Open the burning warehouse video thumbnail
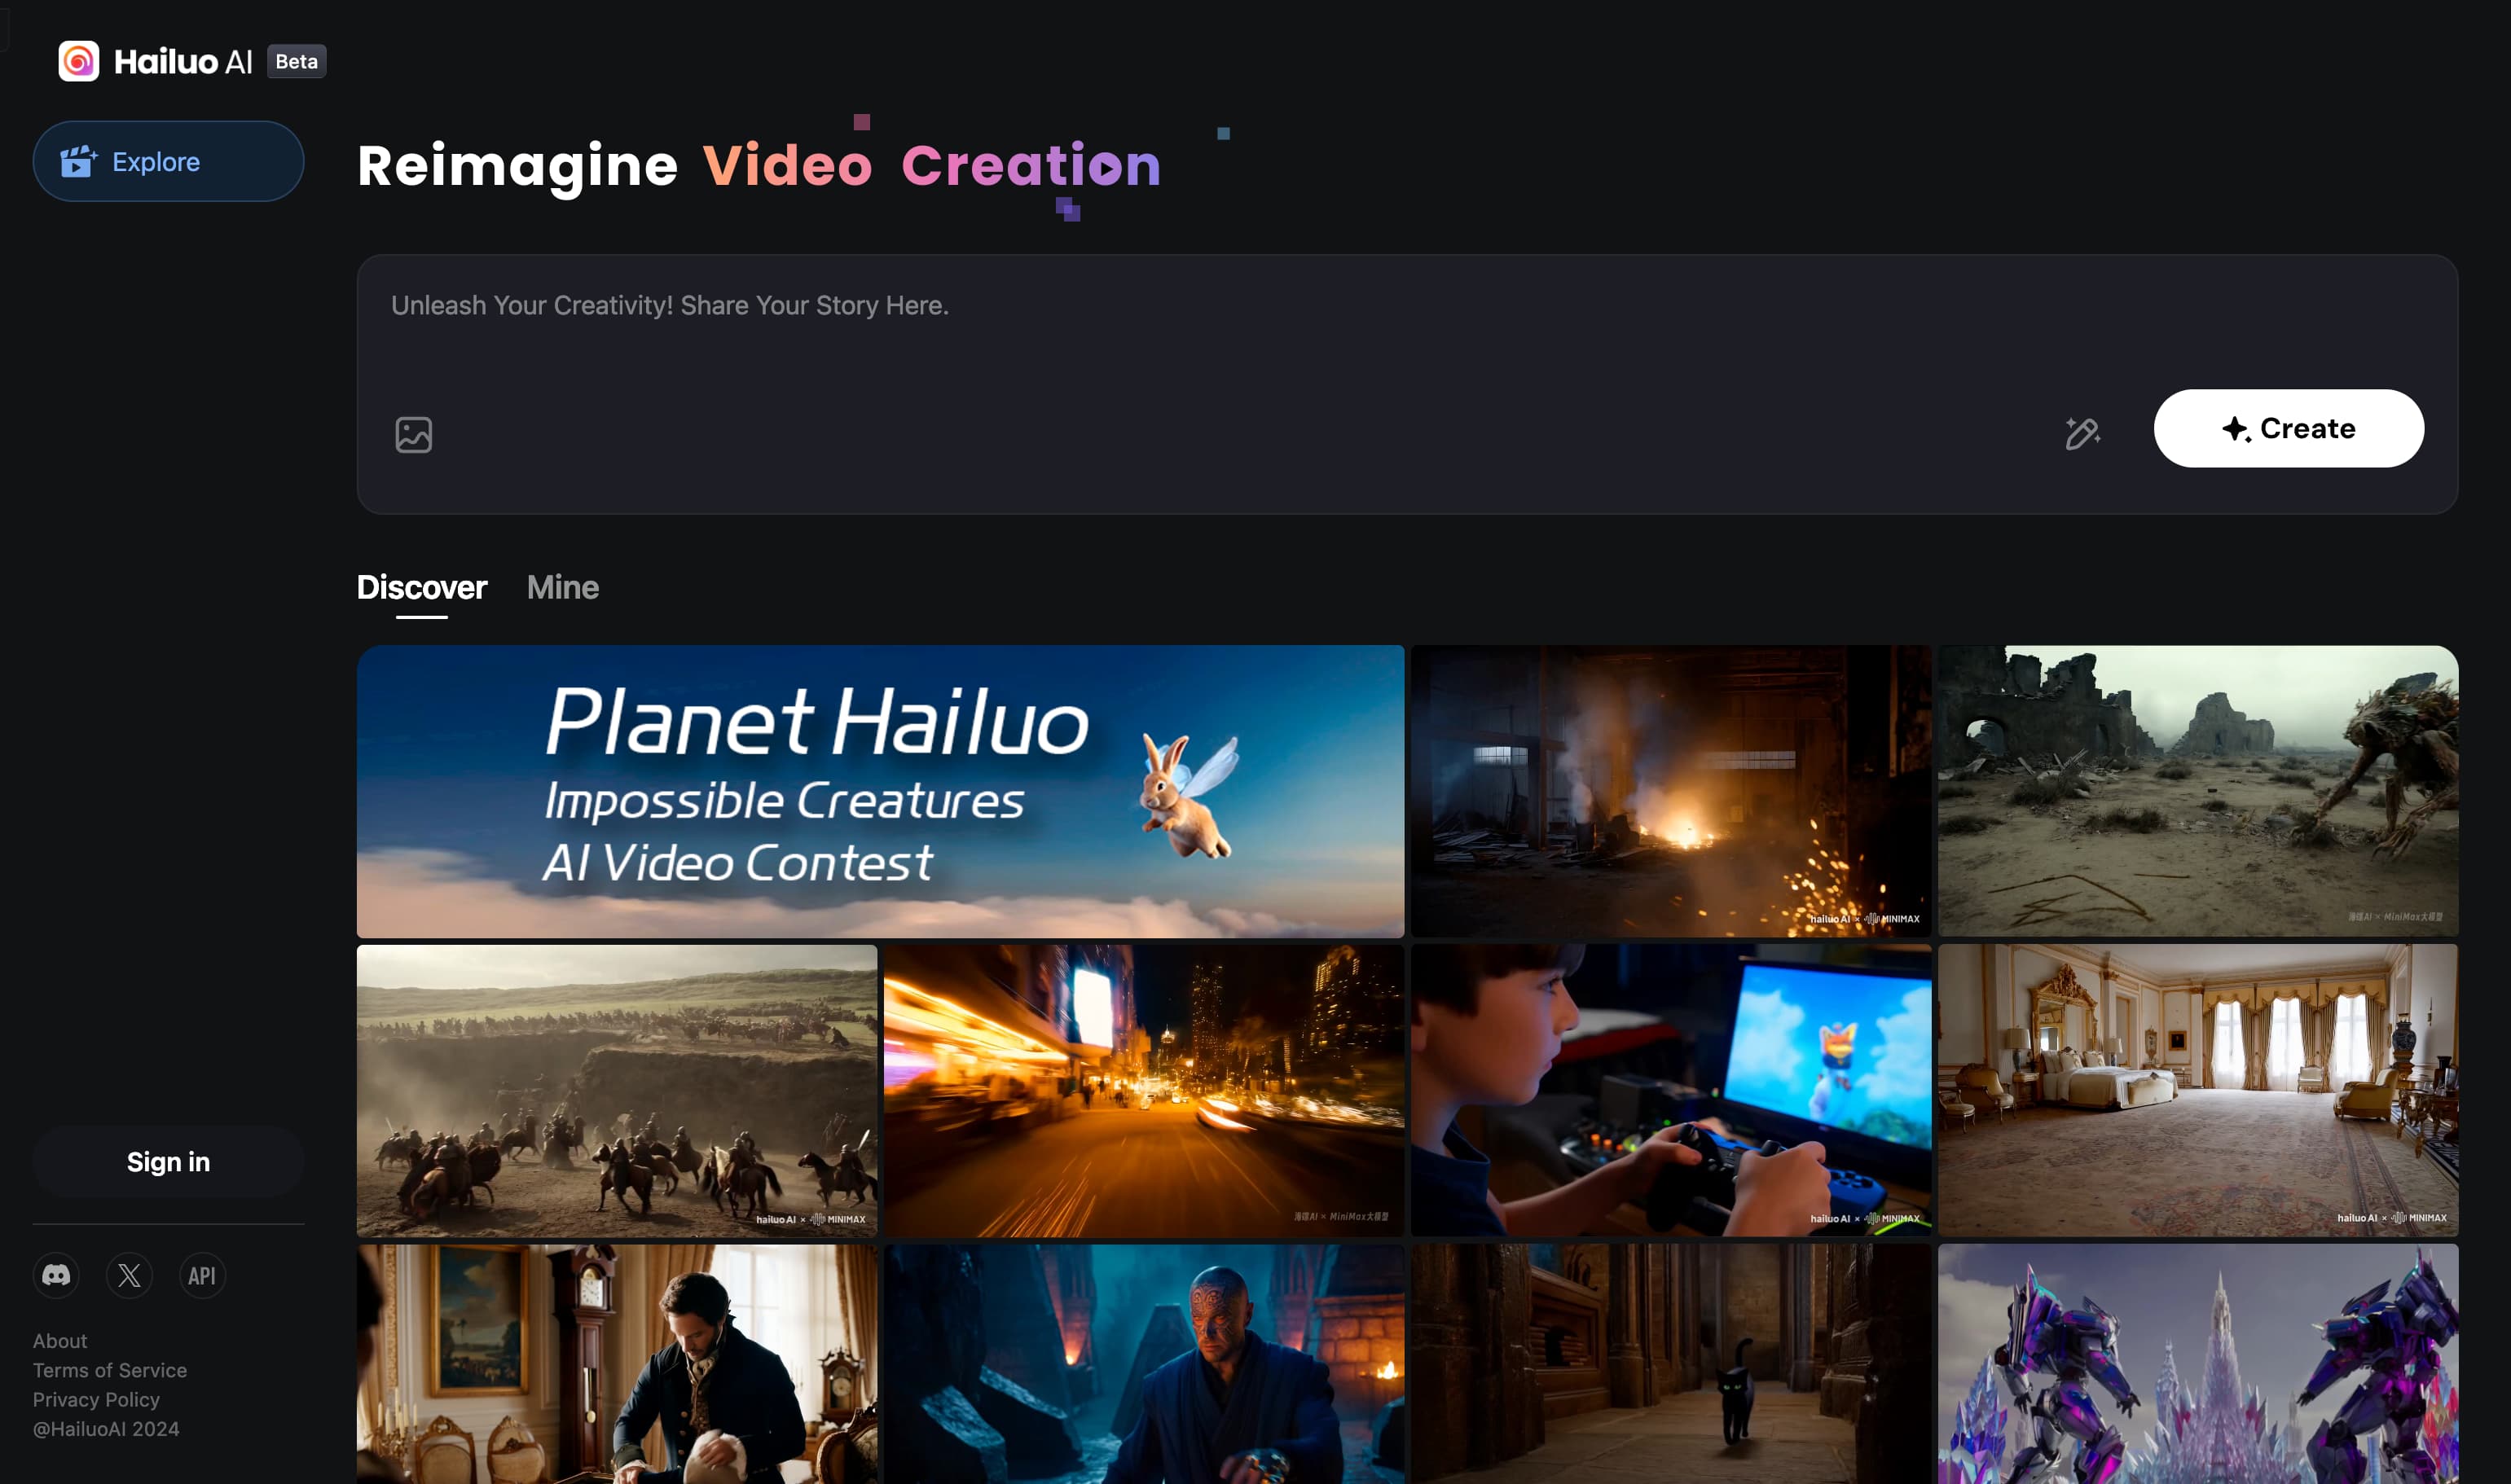 [1671, 791]
